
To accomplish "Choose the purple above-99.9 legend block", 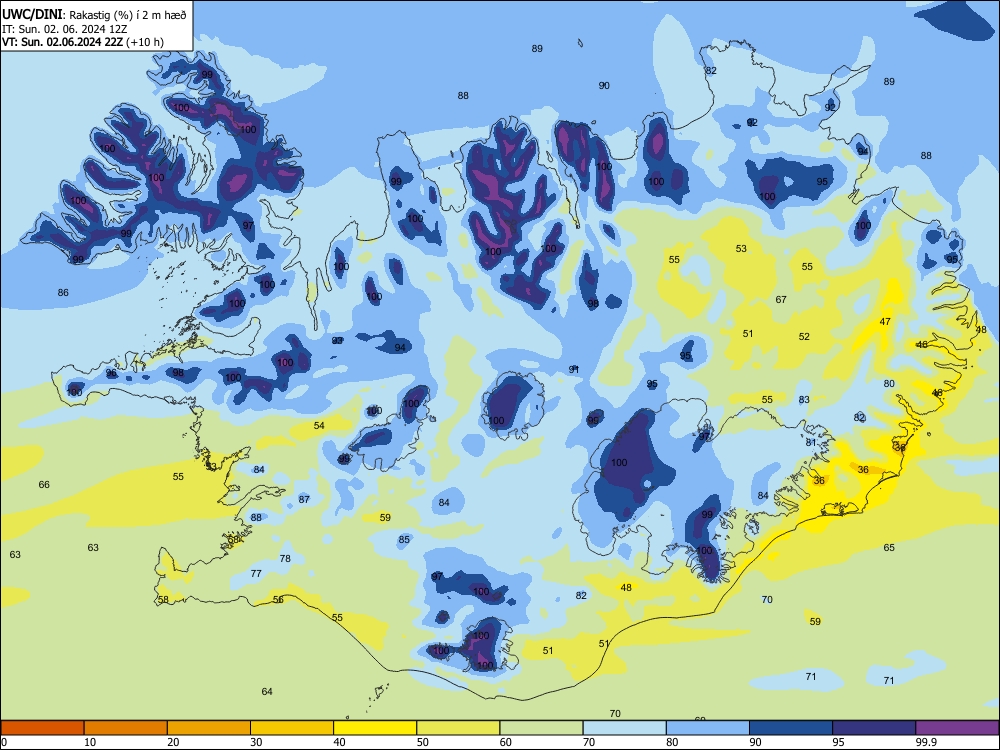I will click(x=957, y=728).
